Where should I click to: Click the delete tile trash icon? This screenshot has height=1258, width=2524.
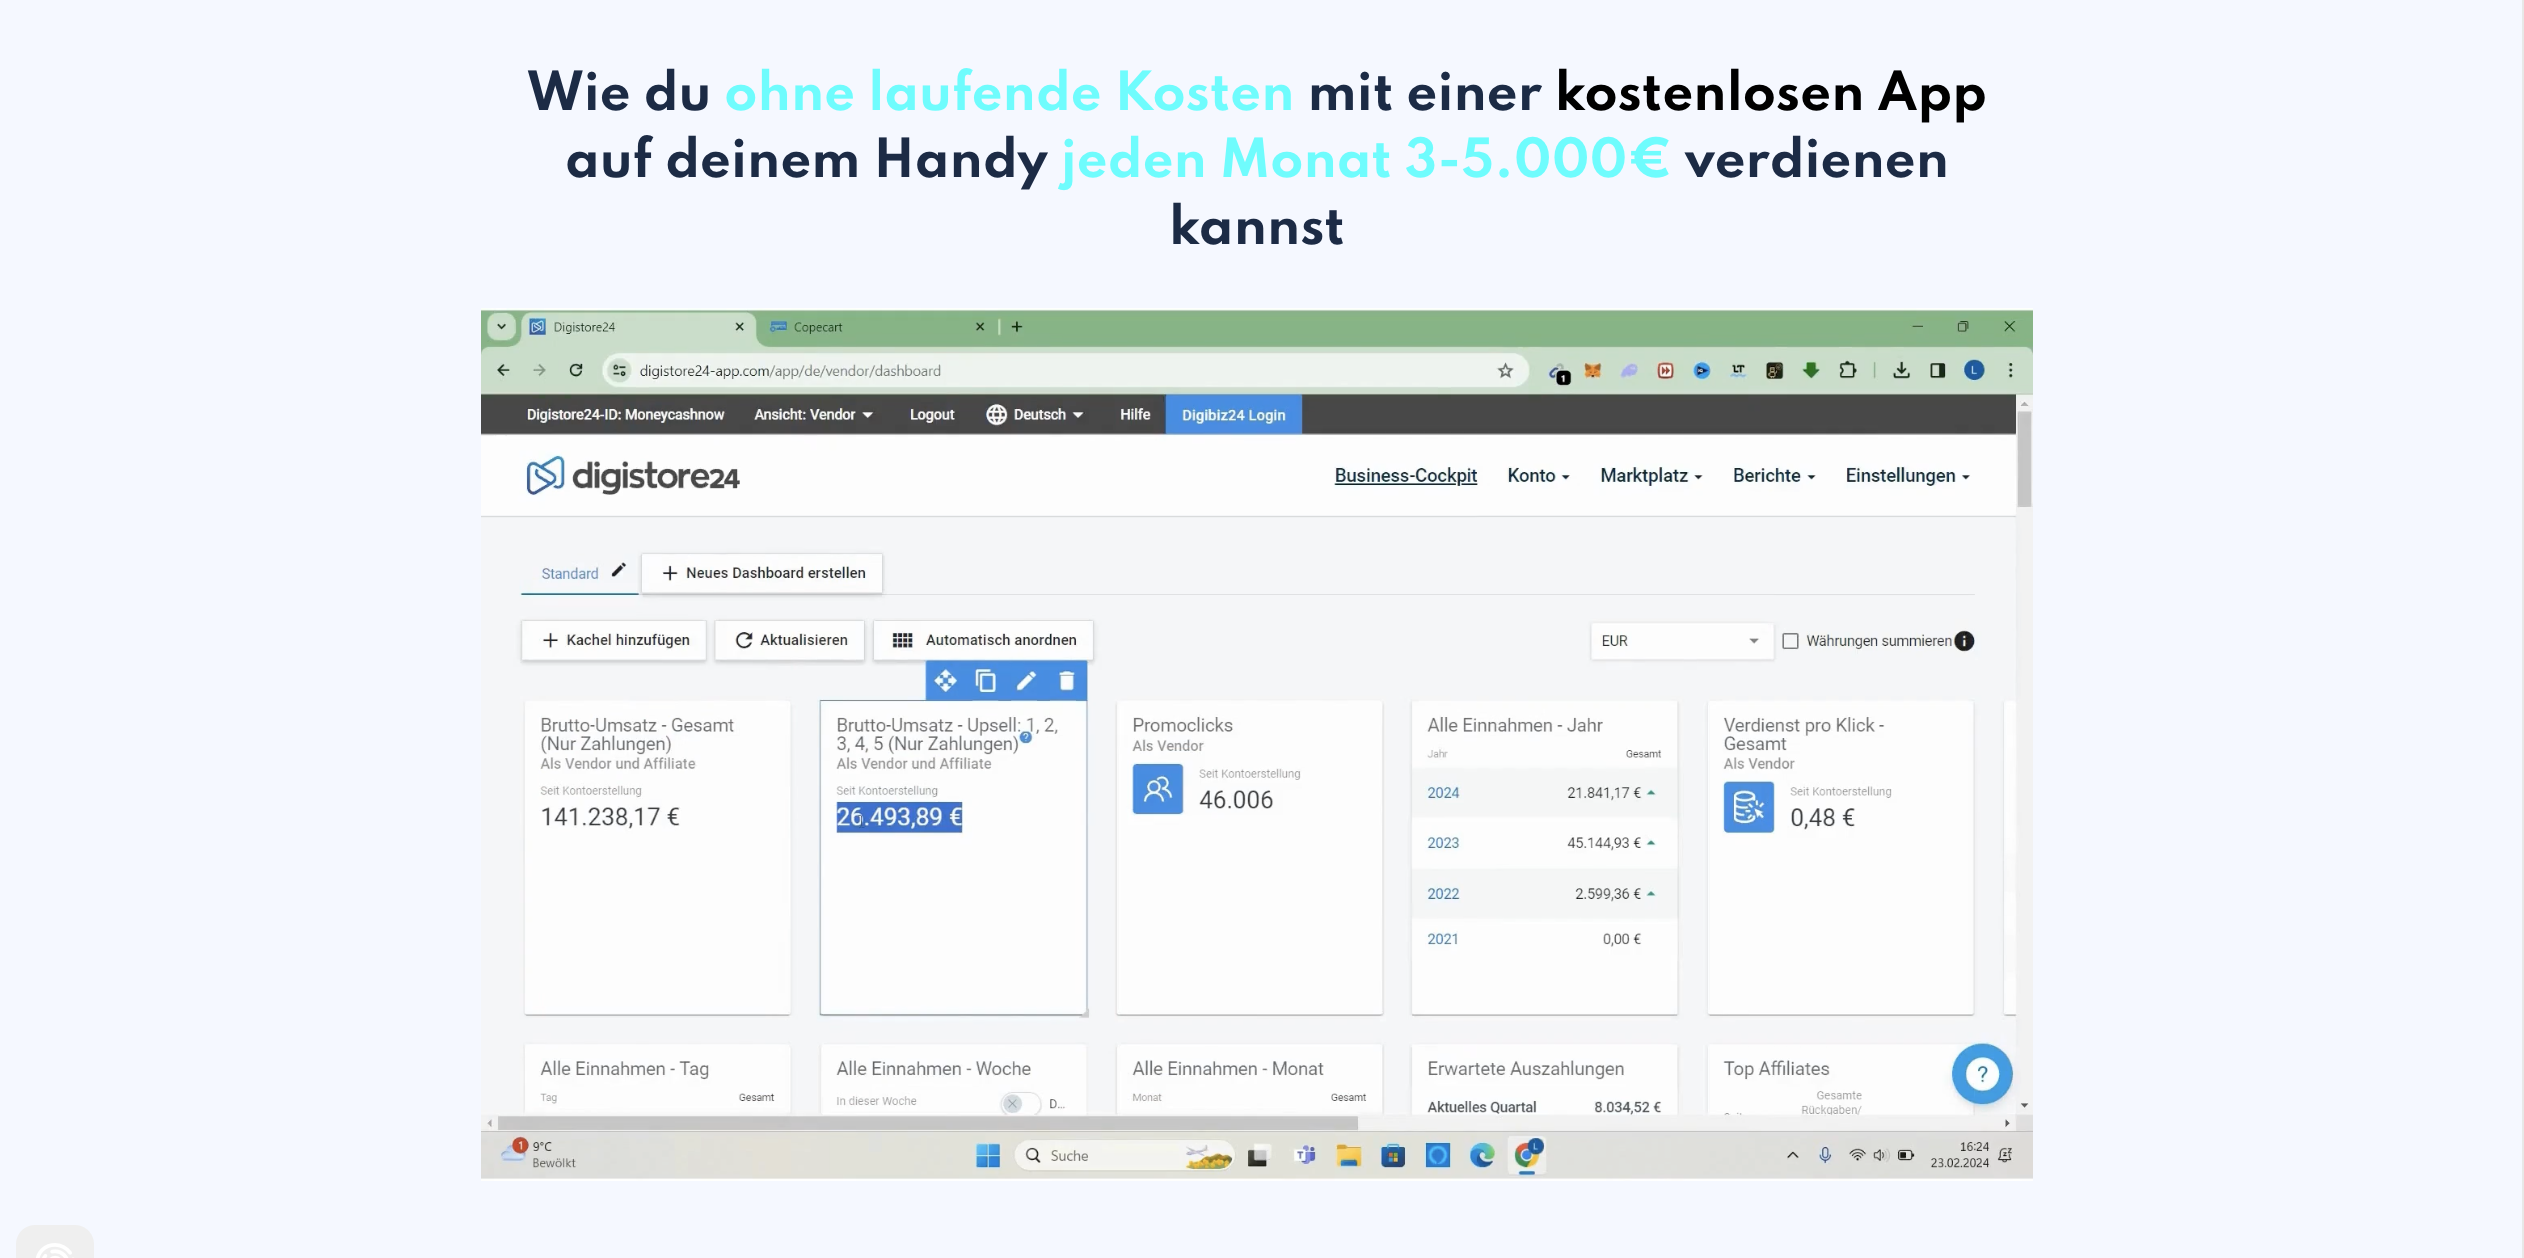pyautogui.click(x=1067, y=681)
